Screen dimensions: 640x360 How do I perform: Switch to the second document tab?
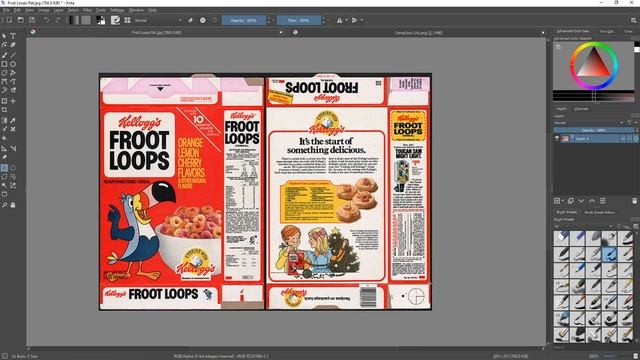click(418, 32)
